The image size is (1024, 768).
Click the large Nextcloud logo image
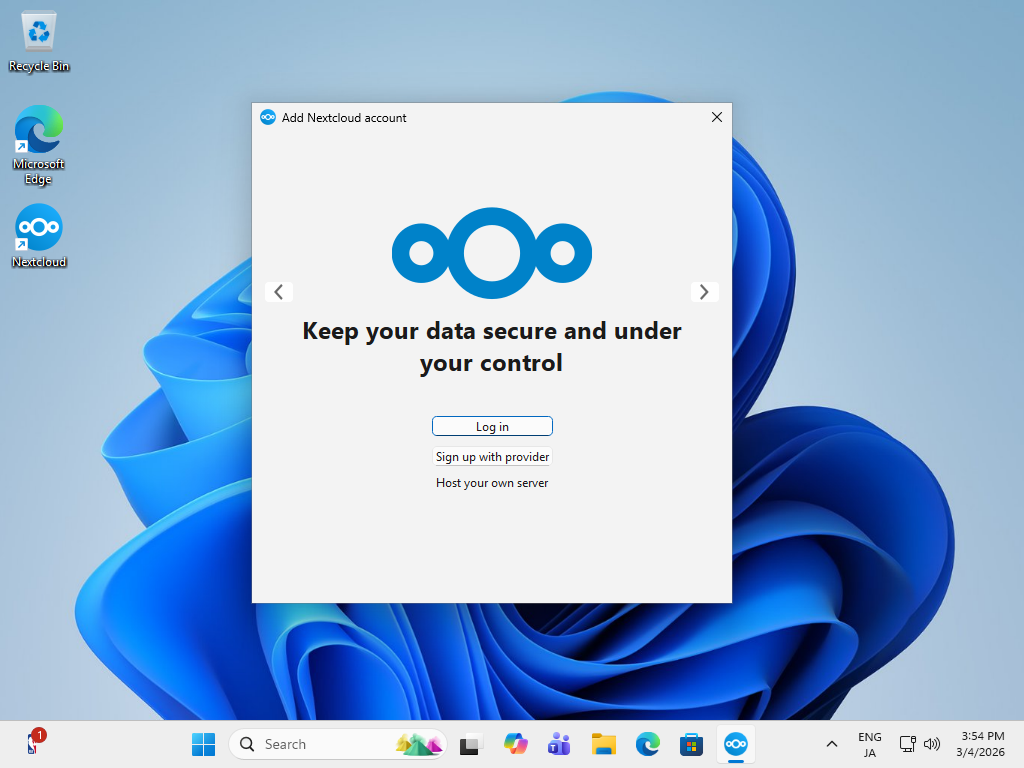click(492, 253)
